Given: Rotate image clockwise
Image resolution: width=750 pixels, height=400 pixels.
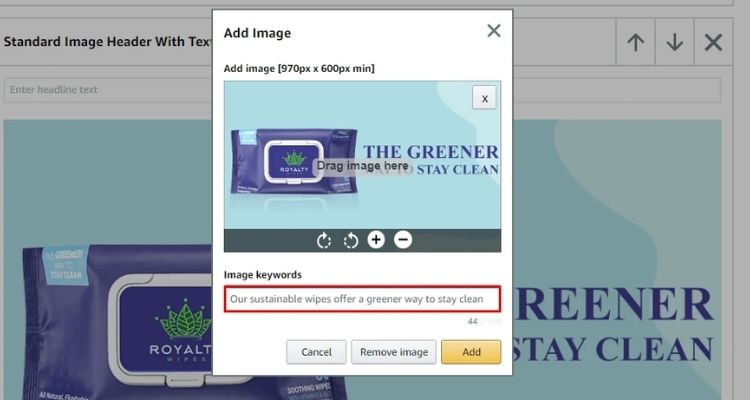Looking at the screenshot, I should click(324, 240).
